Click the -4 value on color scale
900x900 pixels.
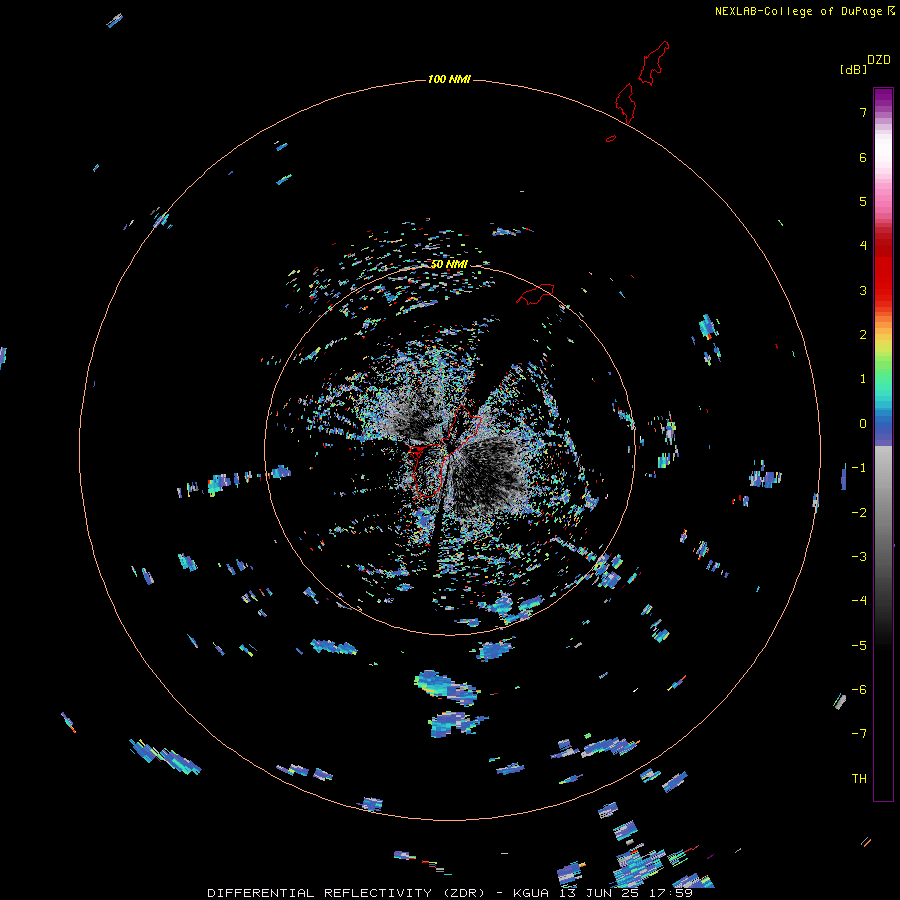tap(859, 601)
